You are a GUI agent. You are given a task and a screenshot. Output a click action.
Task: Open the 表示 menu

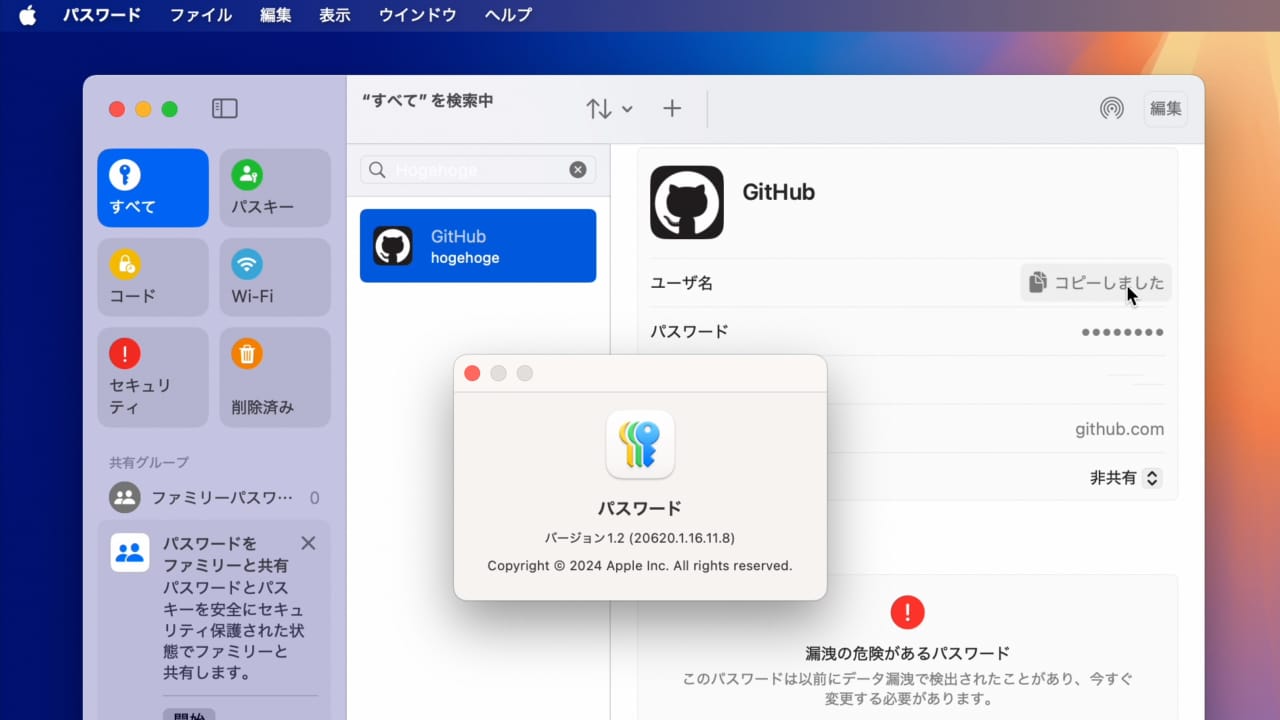click(x=335, y=15)
